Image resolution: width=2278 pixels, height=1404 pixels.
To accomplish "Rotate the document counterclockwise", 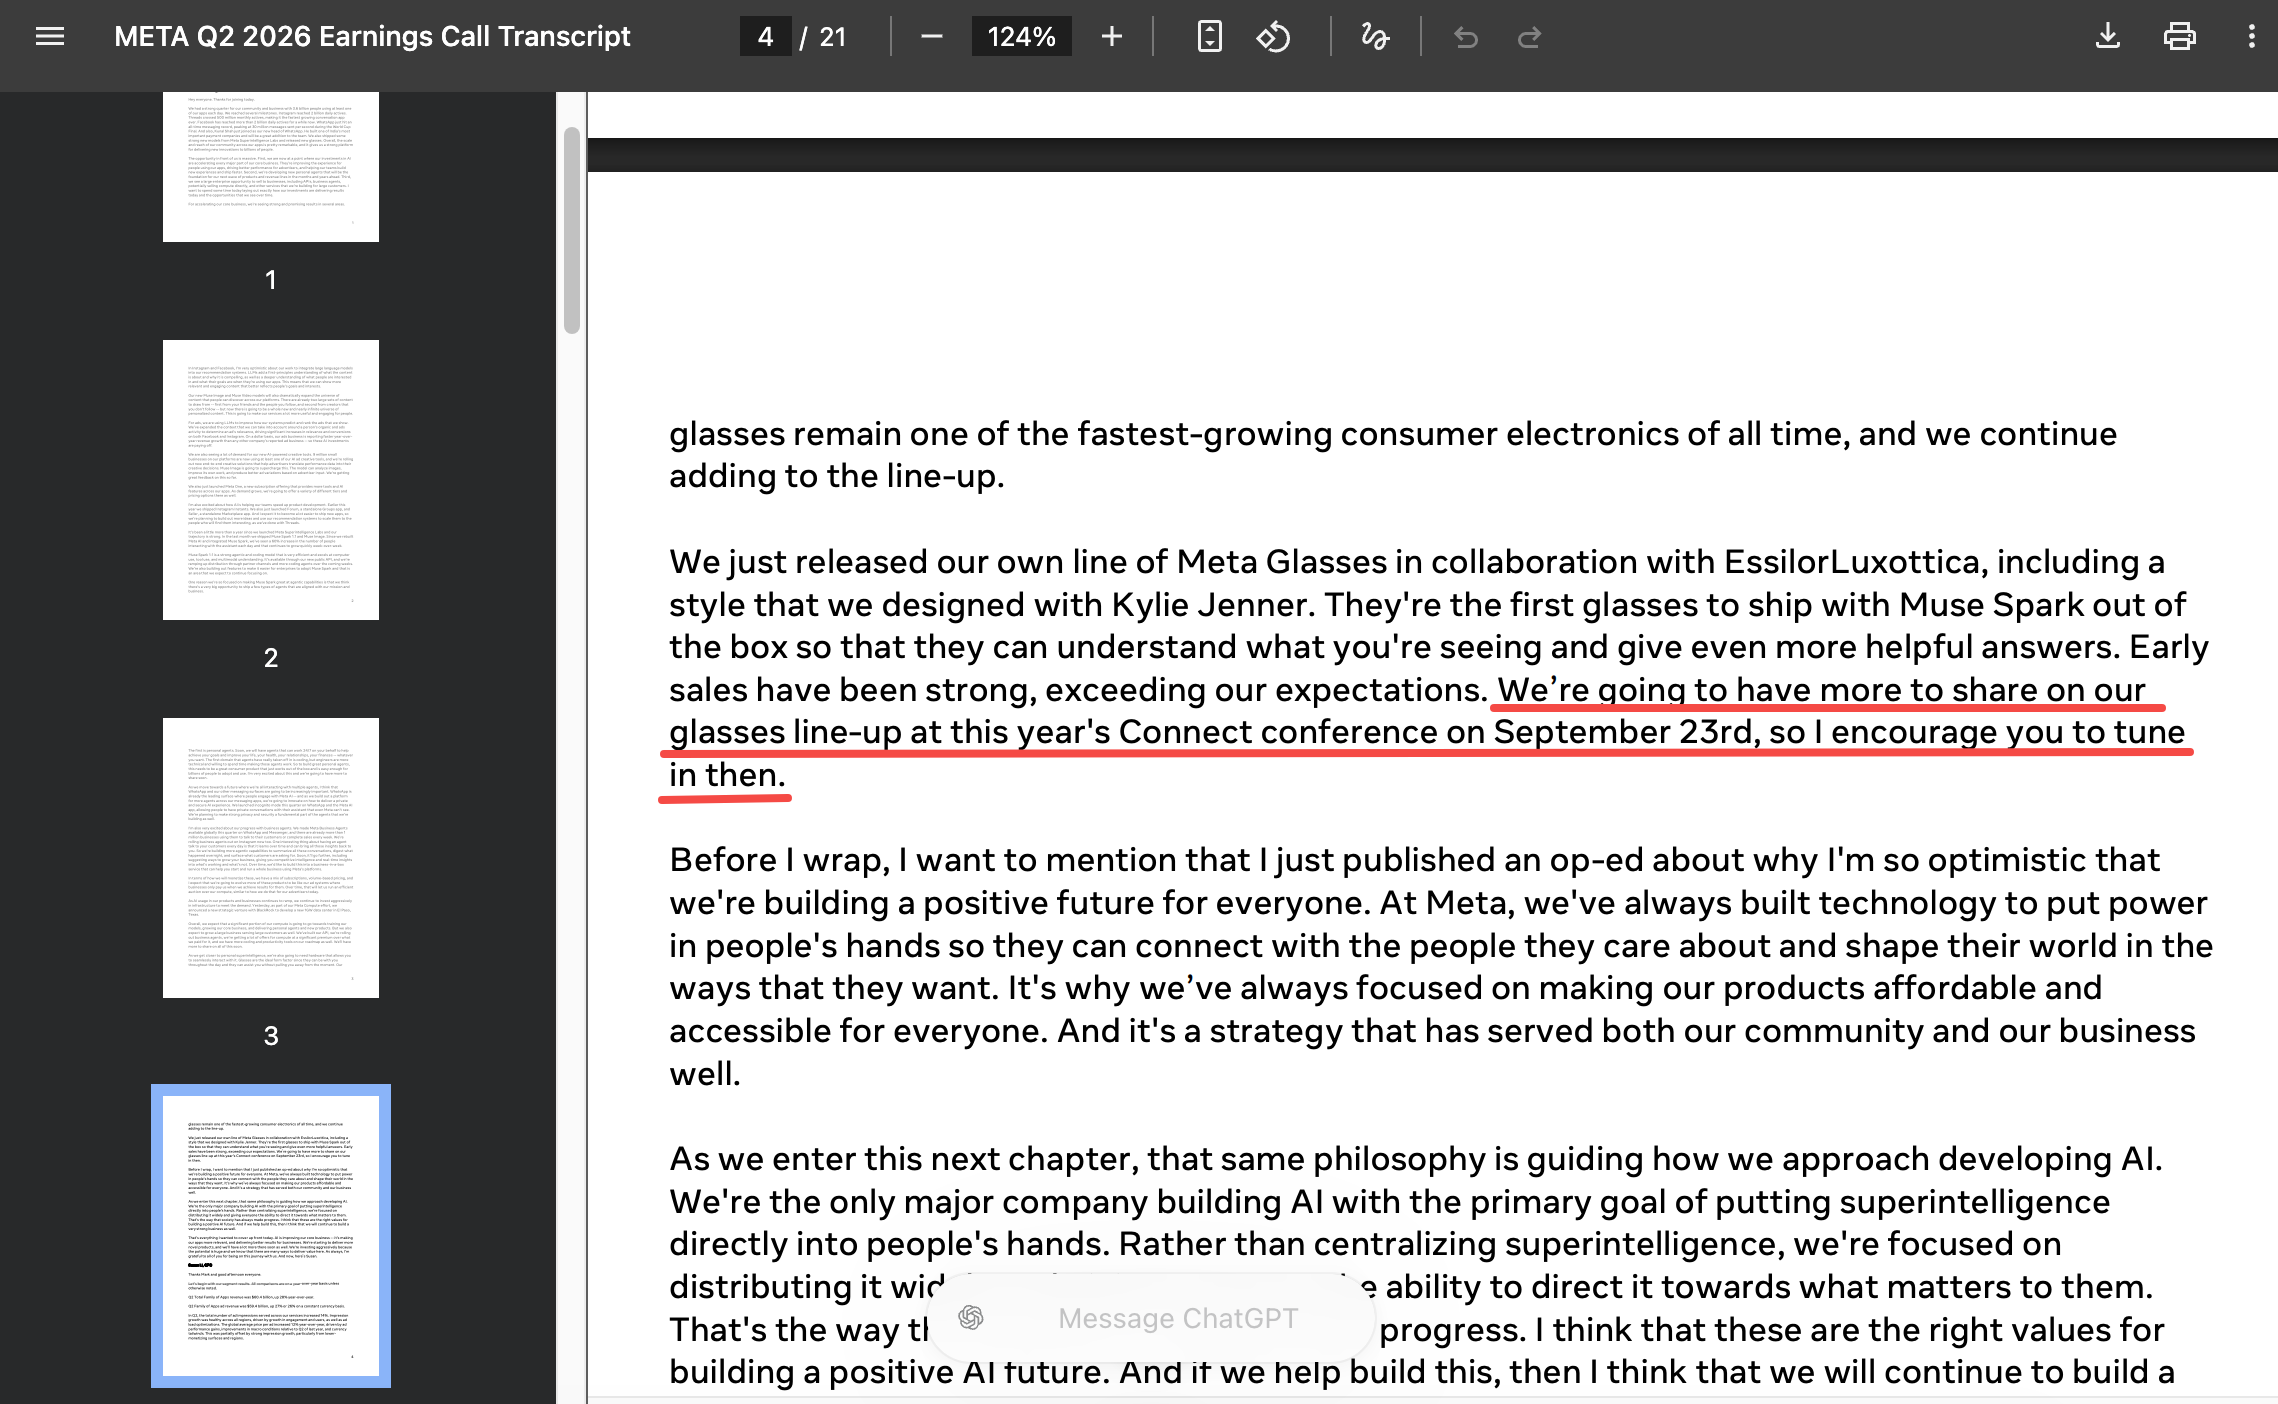I will coord(1273,37).
